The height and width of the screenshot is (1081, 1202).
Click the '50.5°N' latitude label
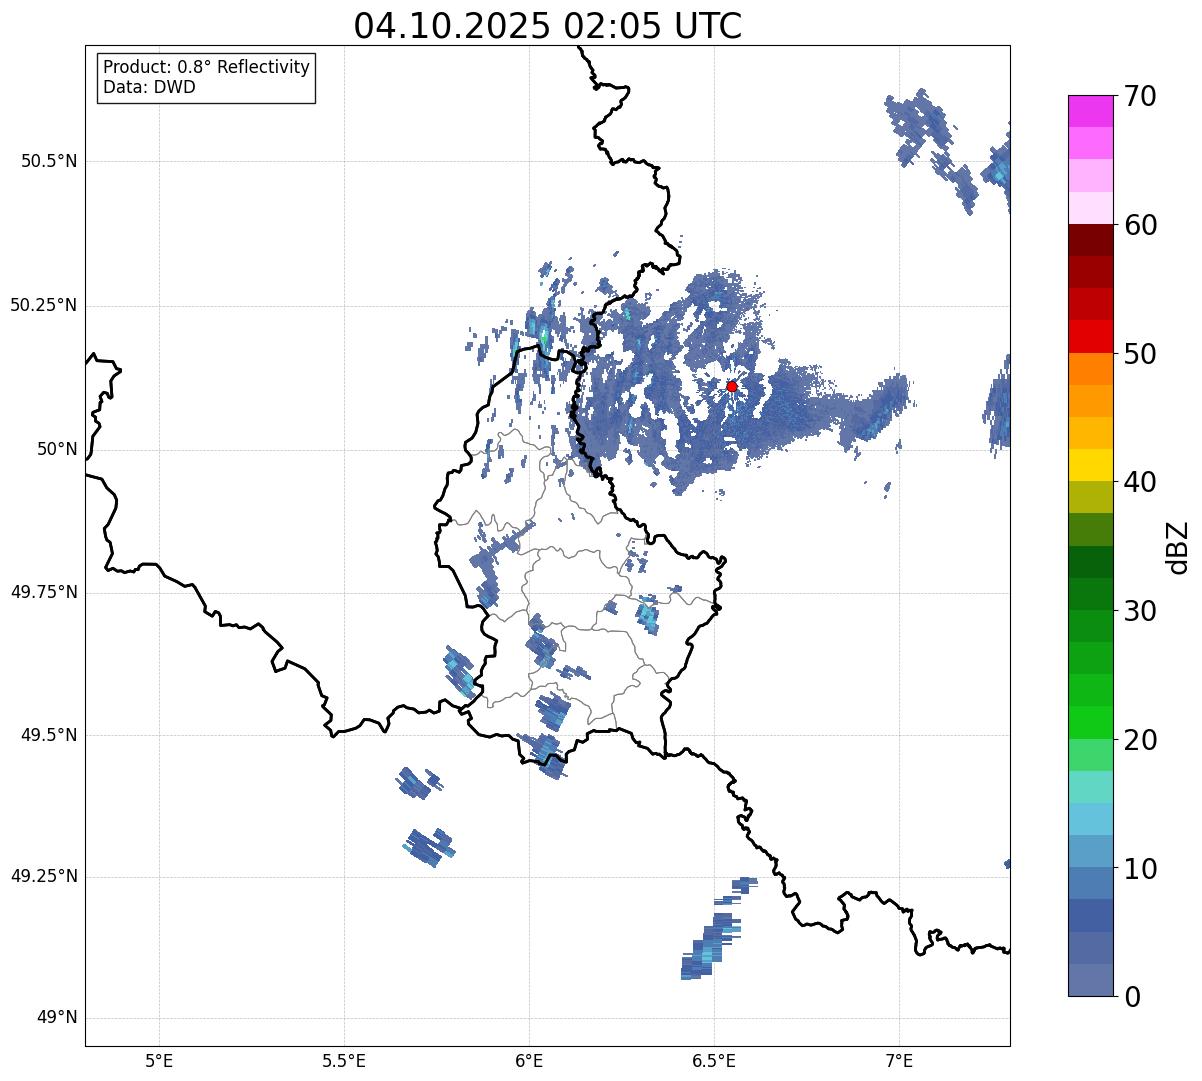tap(49, 161)
